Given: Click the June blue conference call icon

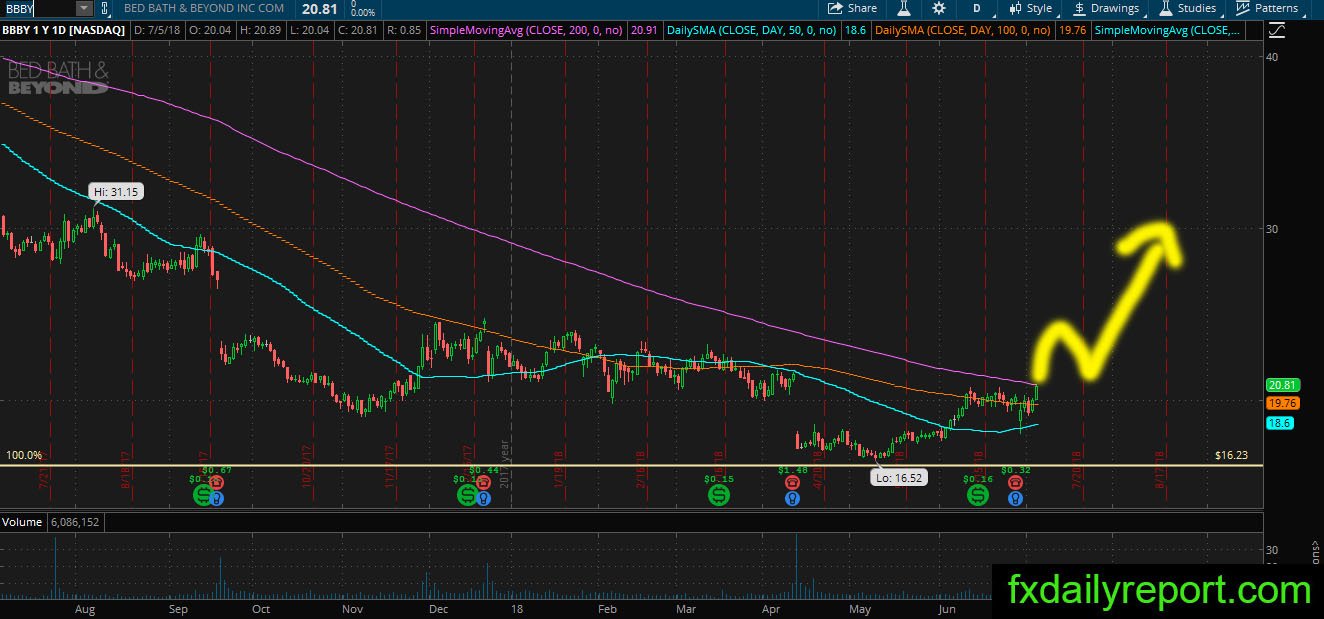Looking at the screenshot, I should [1016, 497].
